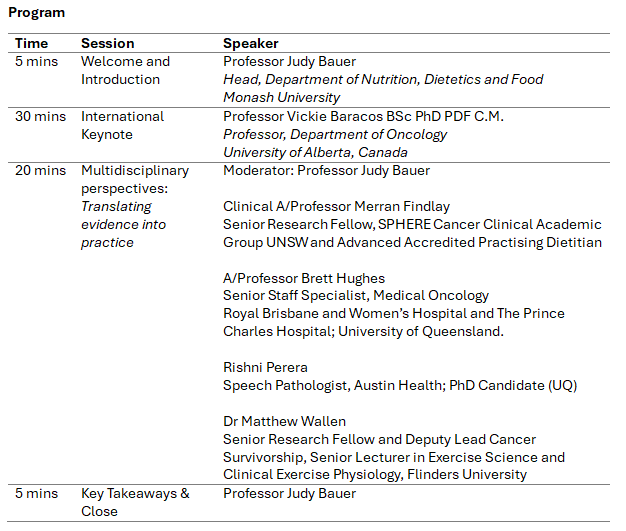Select the Time column header
The image size is (626, 531).
(32, 43)
